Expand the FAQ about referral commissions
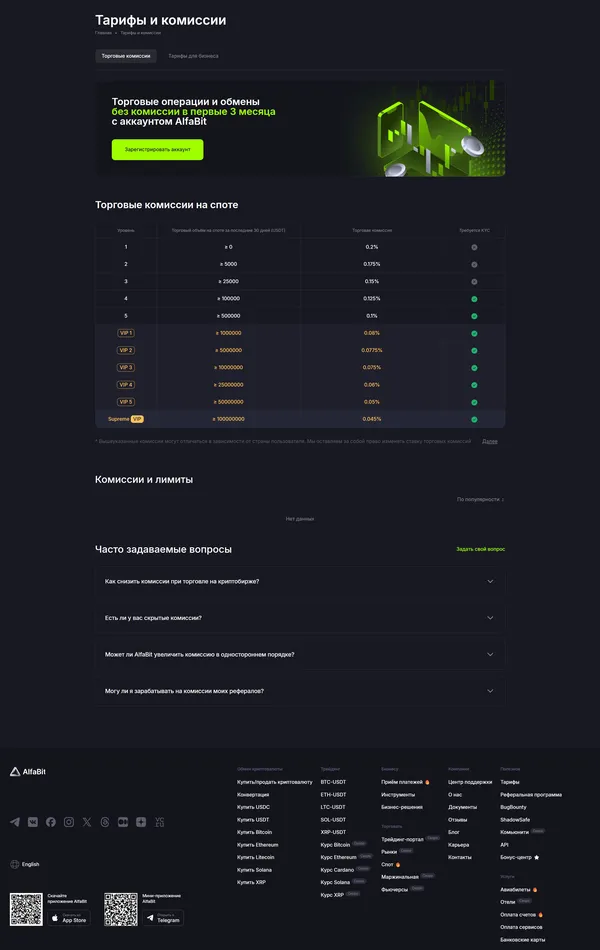This screenshot has width=600, height=950. coord(300,691)
